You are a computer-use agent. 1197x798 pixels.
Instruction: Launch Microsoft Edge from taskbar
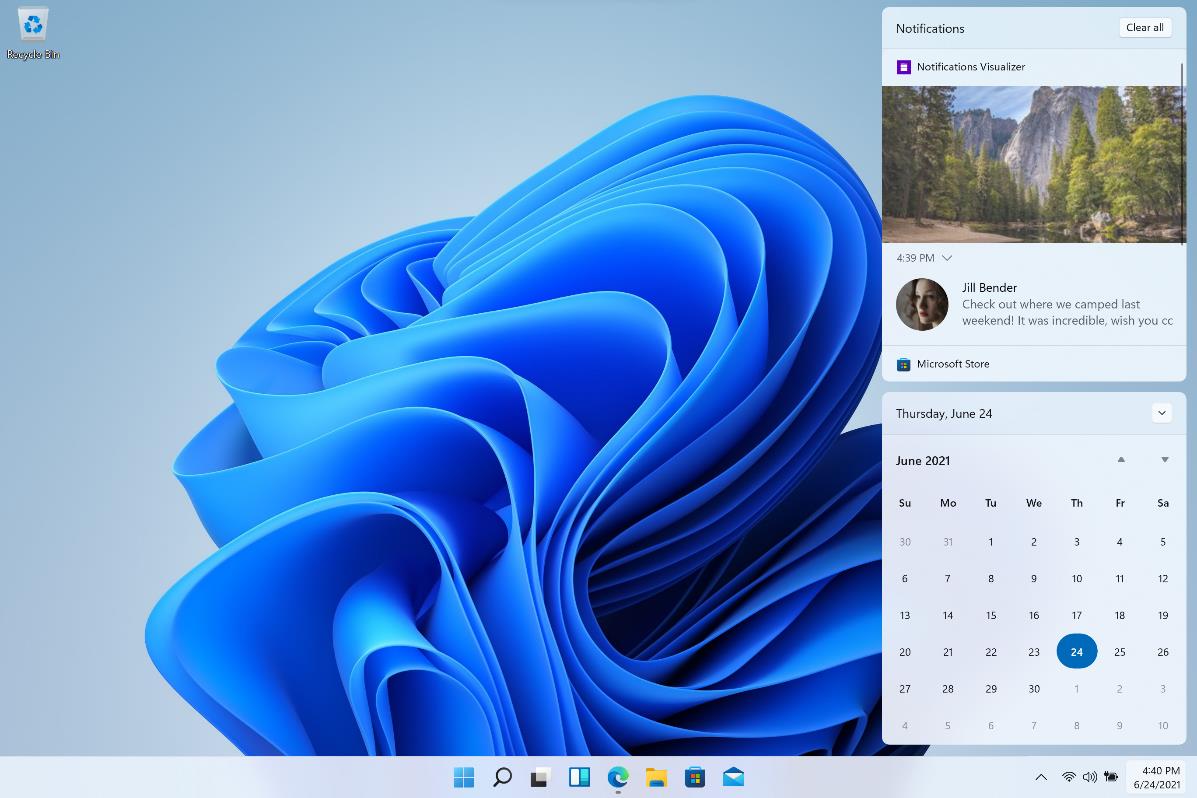coord(618,777)
